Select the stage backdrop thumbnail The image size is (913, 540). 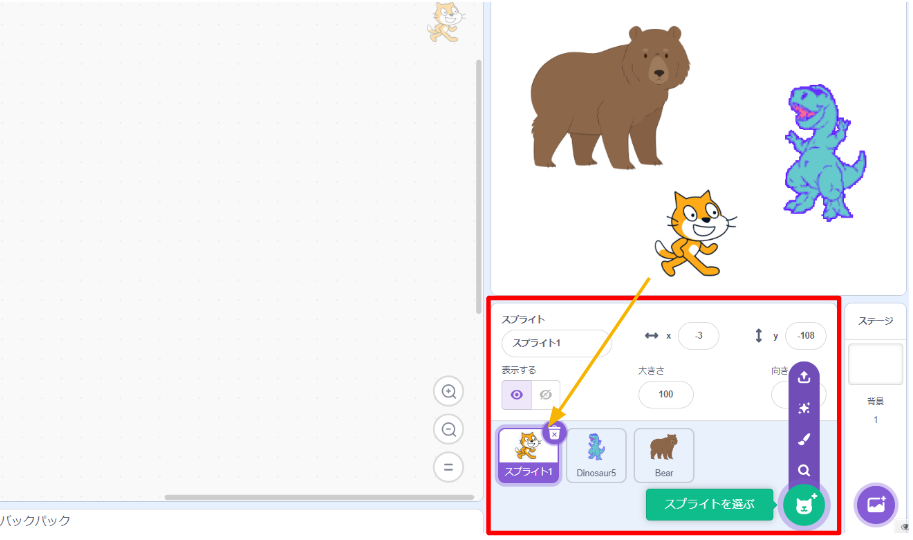point(875,364)
